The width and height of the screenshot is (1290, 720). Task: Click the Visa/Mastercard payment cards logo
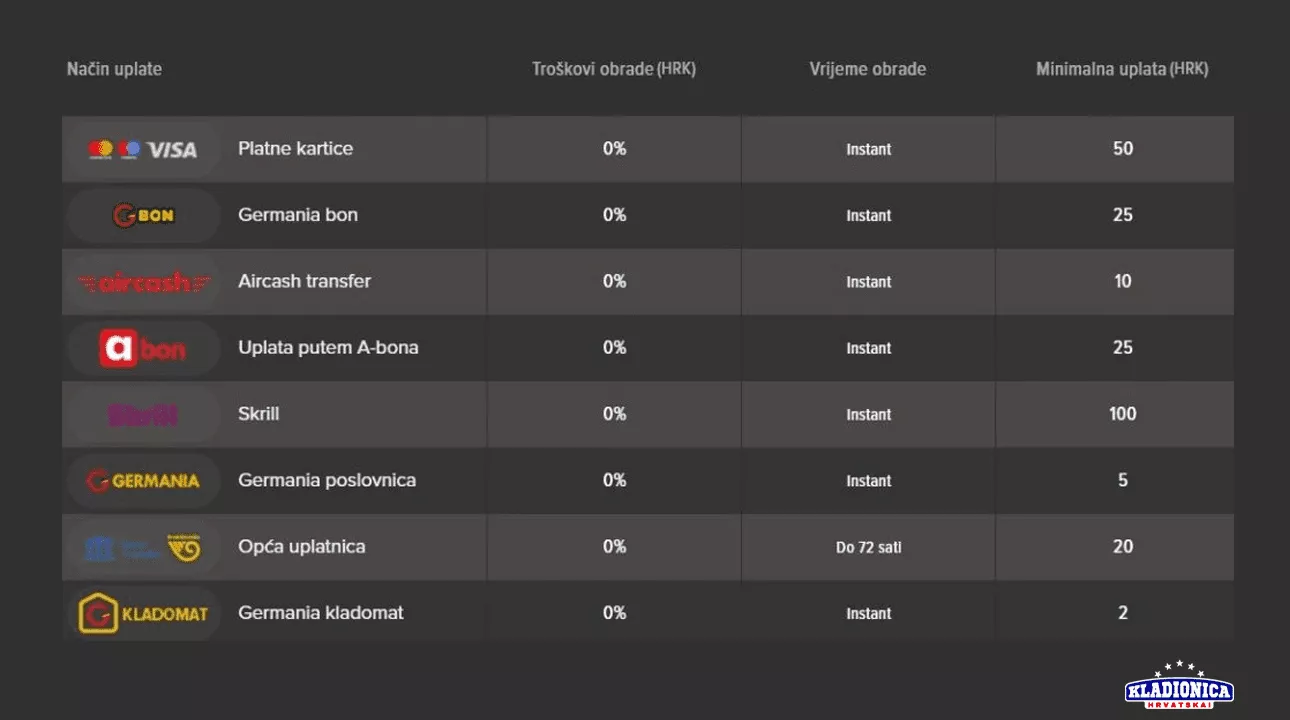pyautogui.click(x=142, y=149)
